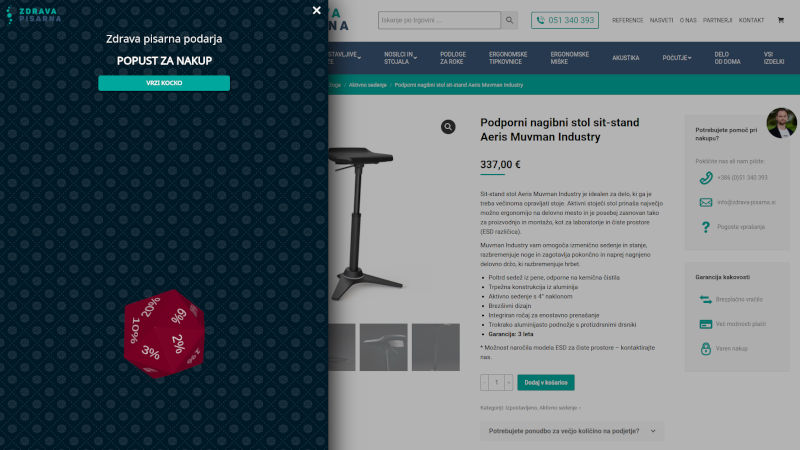This screenshot has height=450, width=800.
Task: Increase product quantity with plus stepper
Action: click(509, 383)
